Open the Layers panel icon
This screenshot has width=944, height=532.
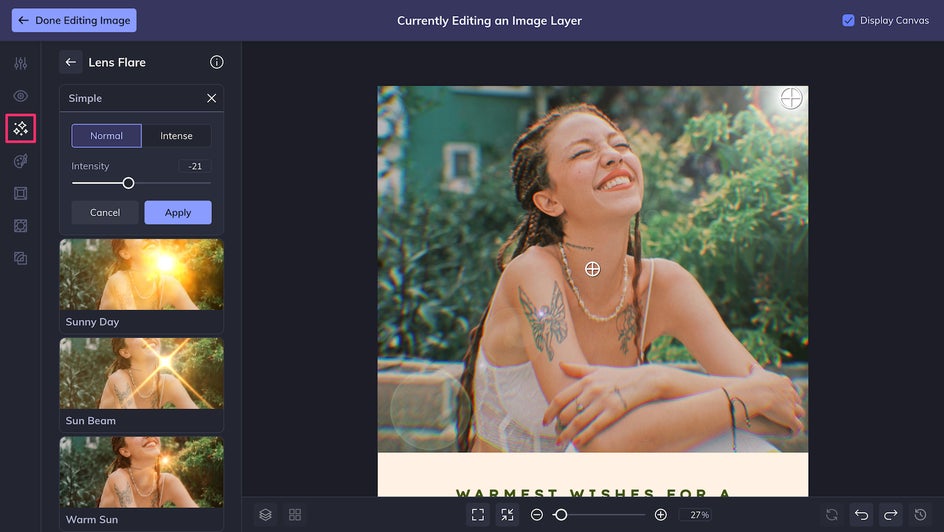tap(266, 515)
